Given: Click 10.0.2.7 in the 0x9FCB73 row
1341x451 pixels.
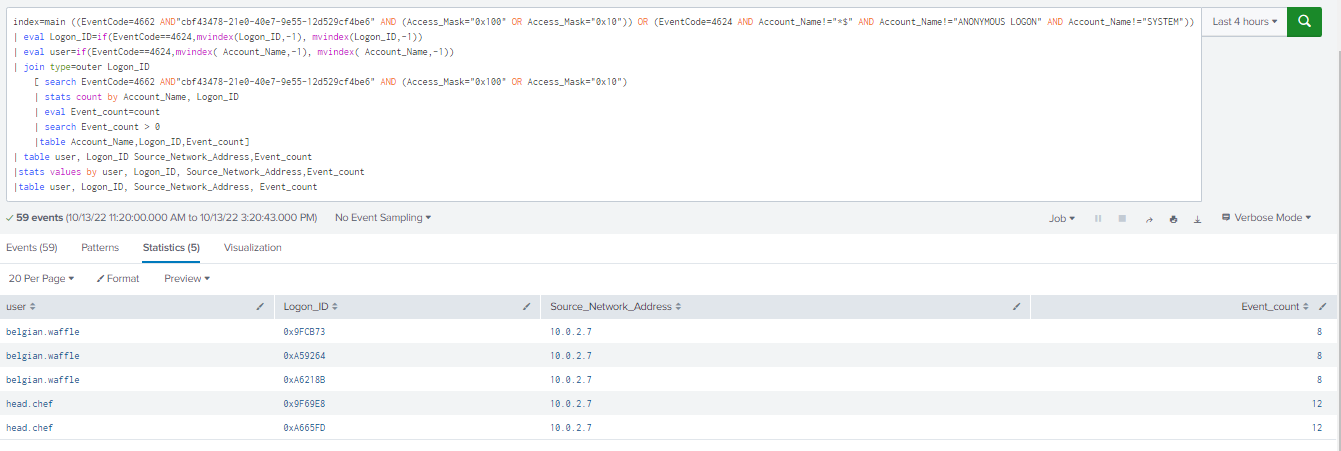Looking at the screenshot, I should [x=571, y=331].
